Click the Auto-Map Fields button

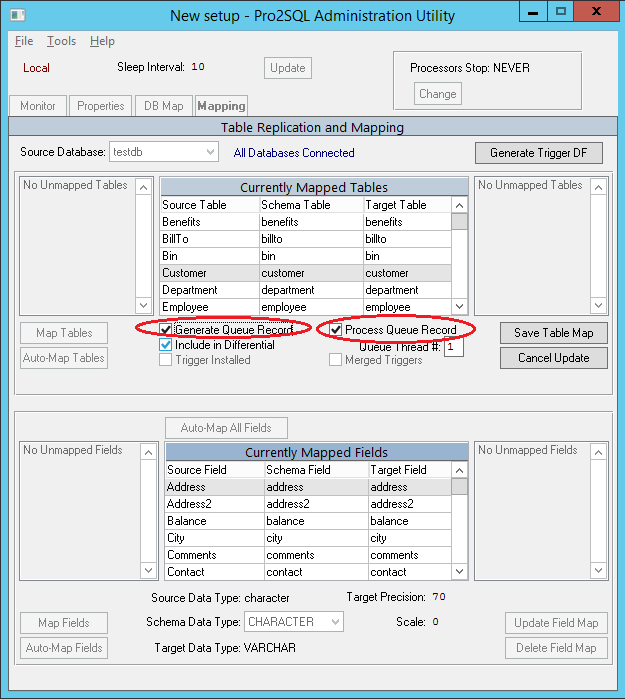pos(64,648)
